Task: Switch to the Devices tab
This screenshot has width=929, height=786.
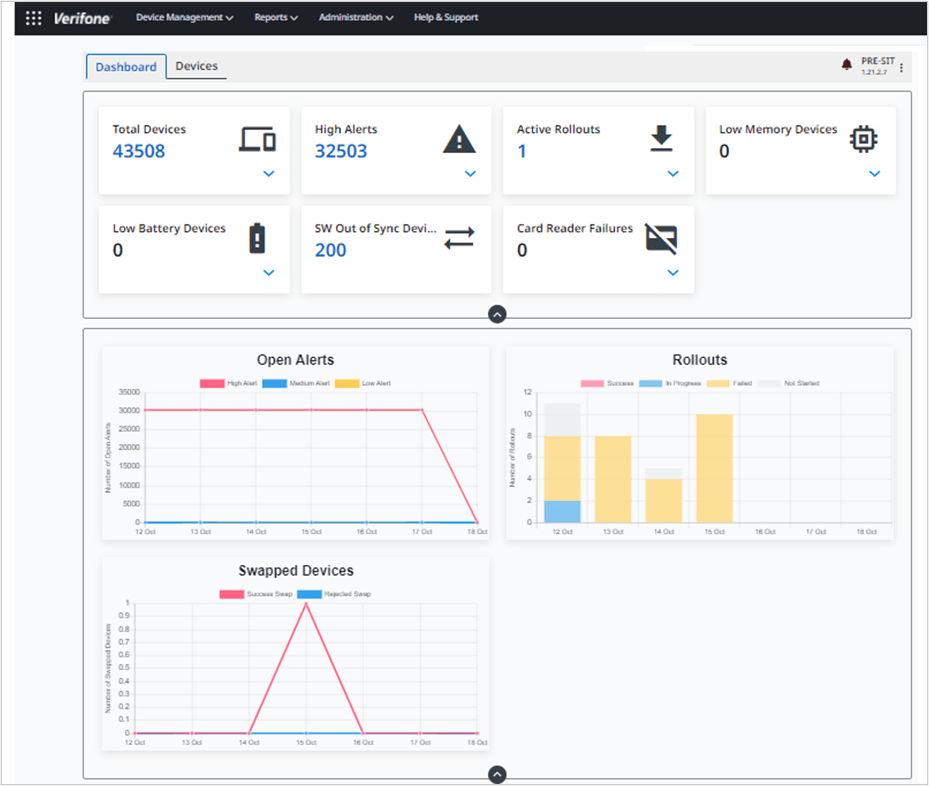Action: (196, 66)
